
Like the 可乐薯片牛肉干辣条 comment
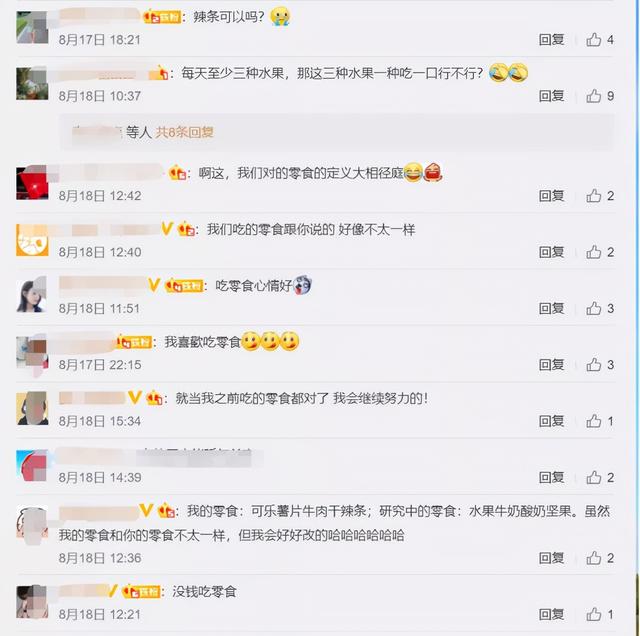(x=599, y=558)
